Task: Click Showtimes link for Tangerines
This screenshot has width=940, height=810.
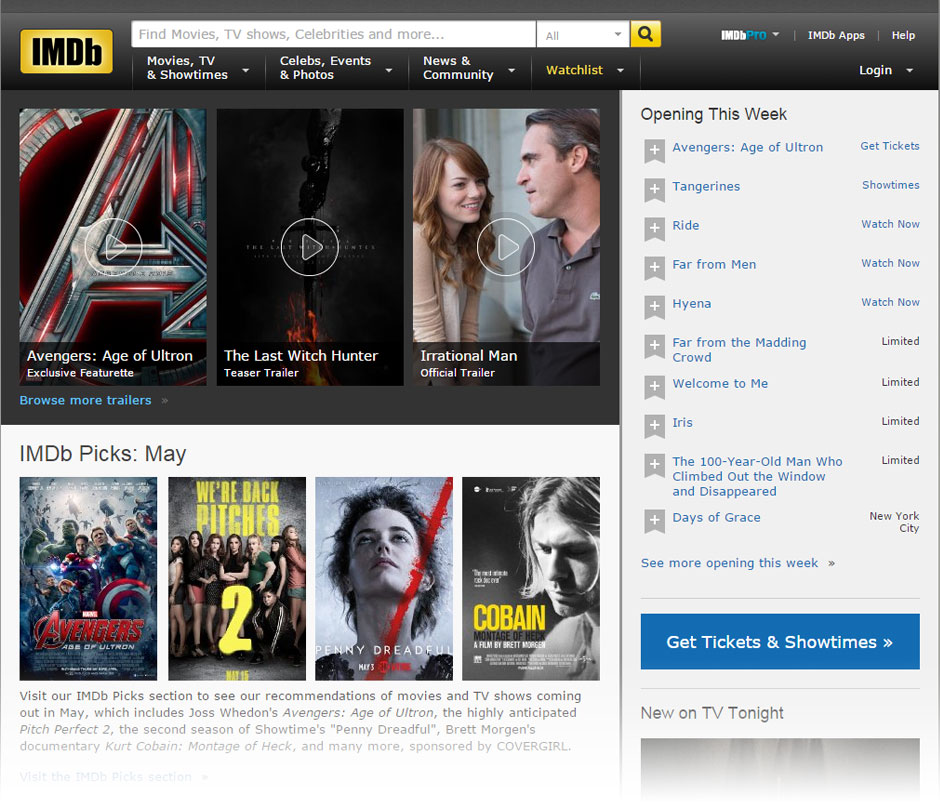Action: pyautogui.click(x=890, y=185)
